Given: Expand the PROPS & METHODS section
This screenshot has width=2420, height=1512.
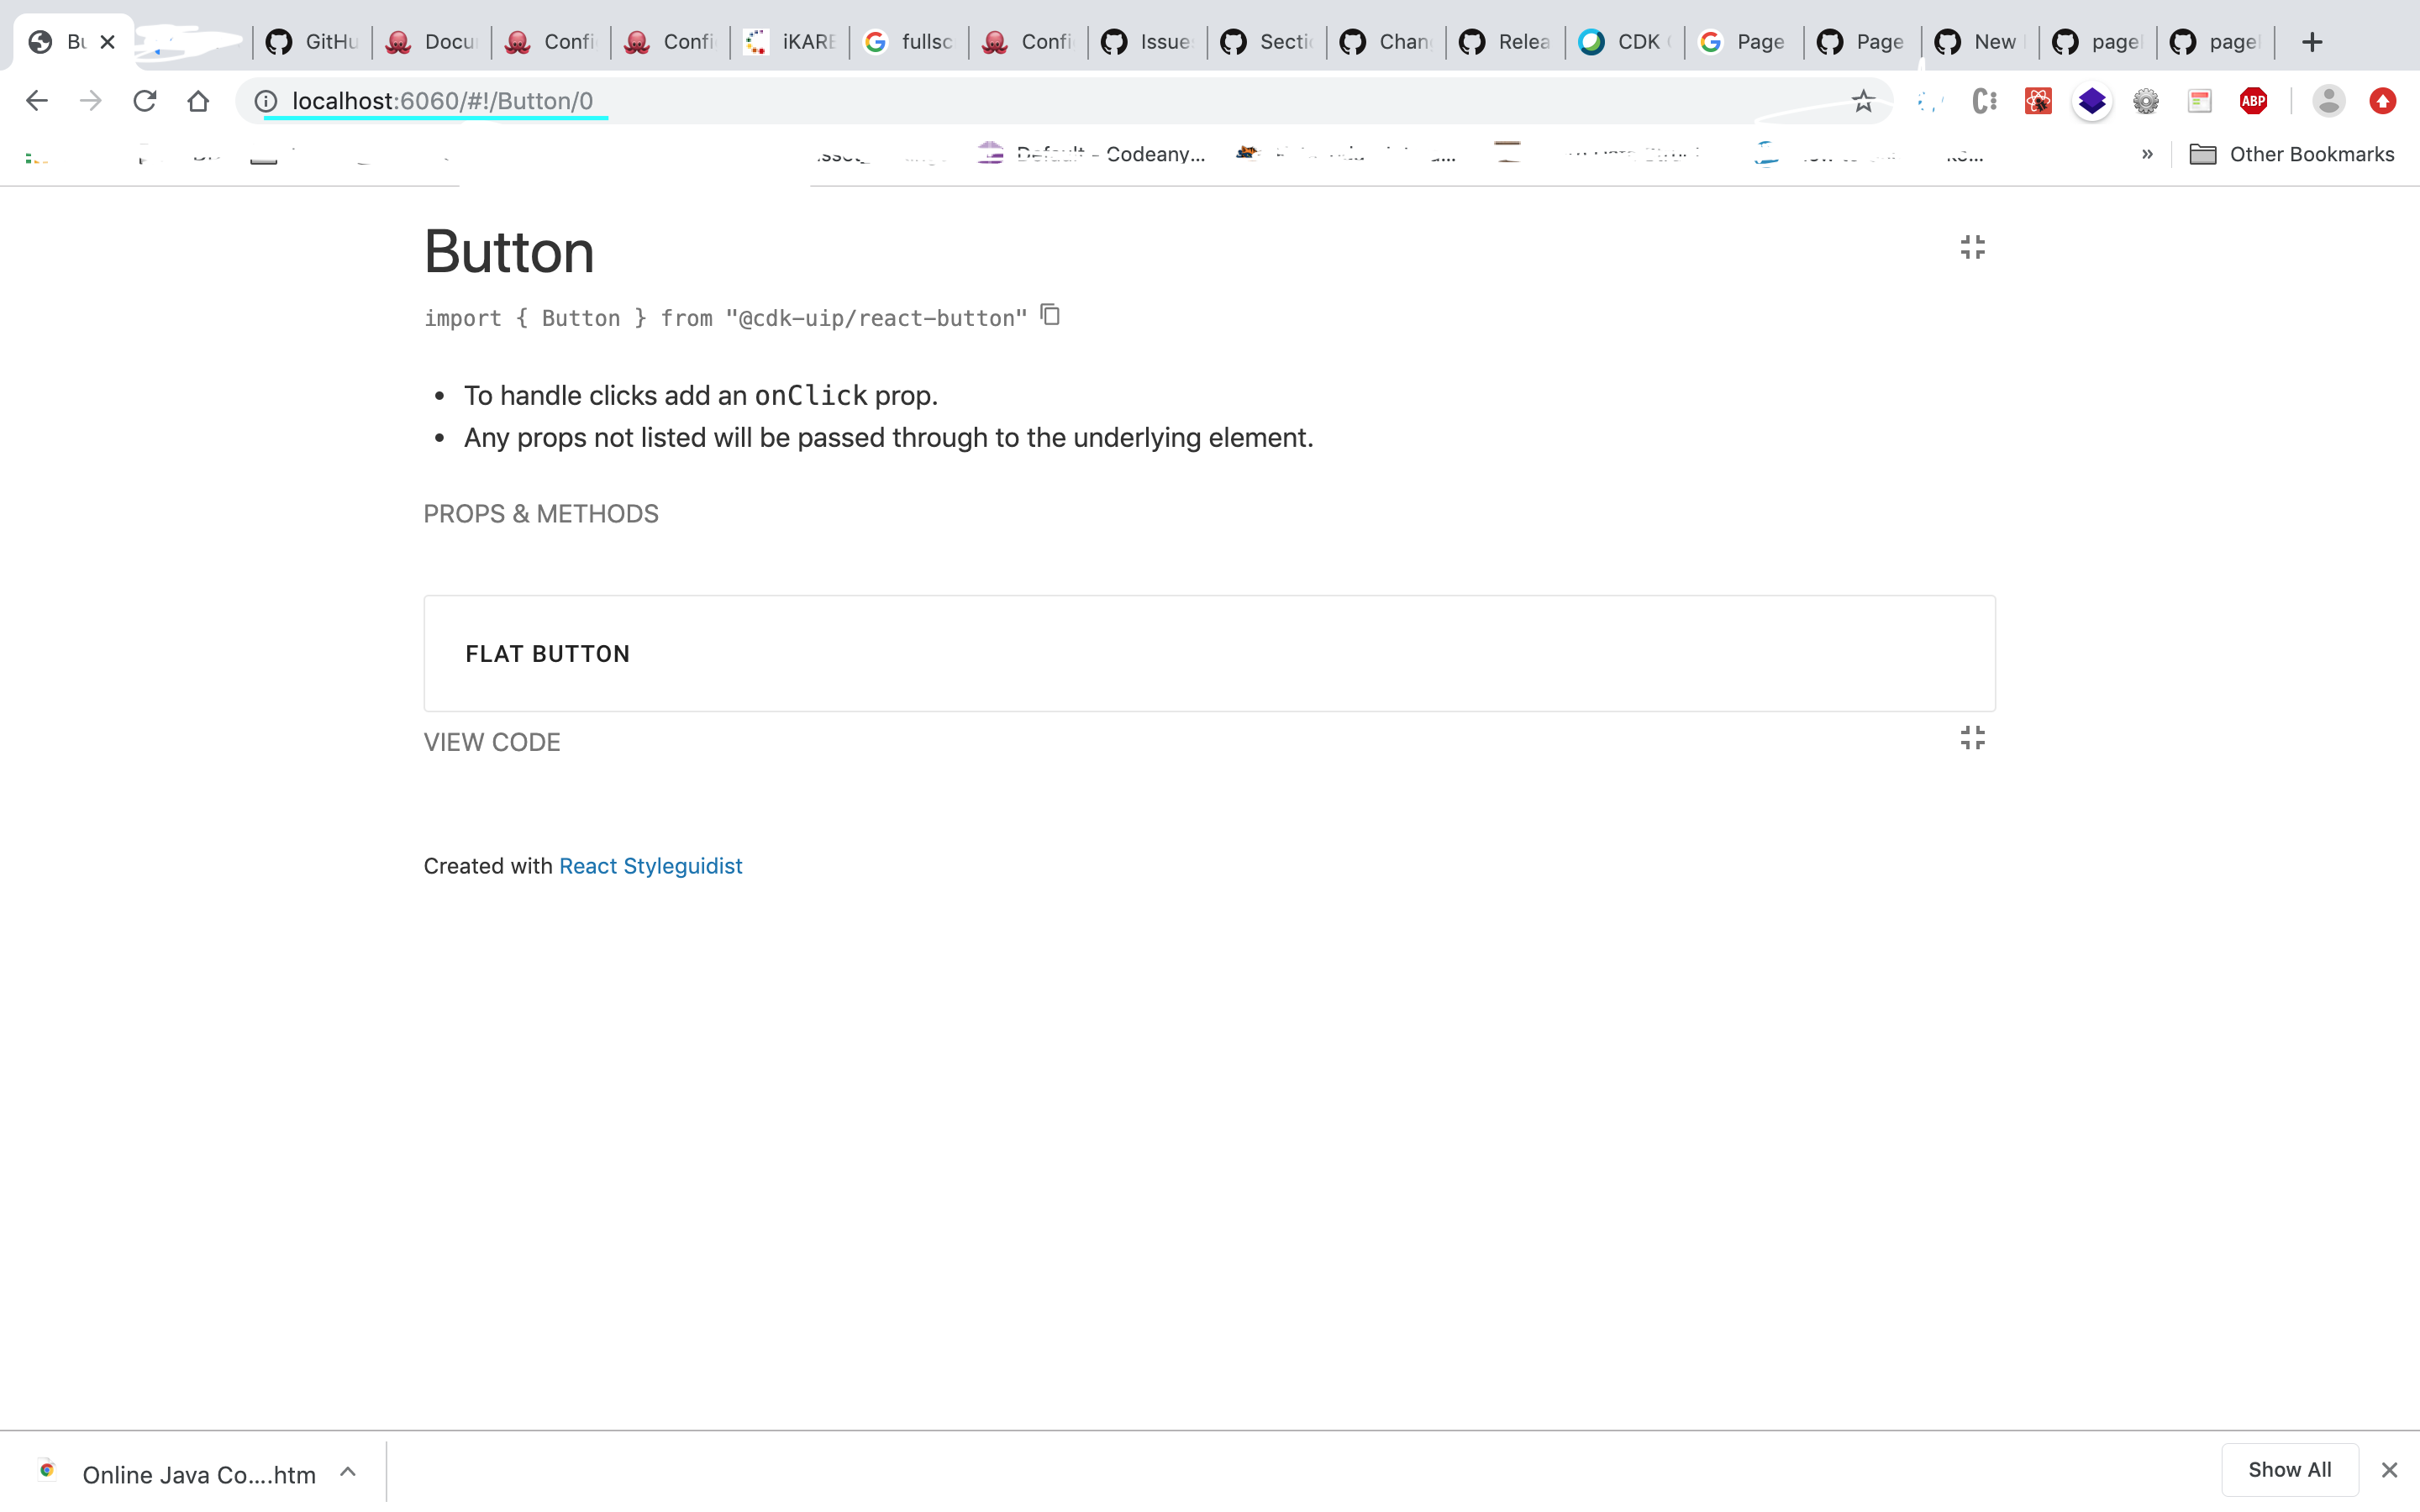Looking at the screenshot, I should (541, 514).
